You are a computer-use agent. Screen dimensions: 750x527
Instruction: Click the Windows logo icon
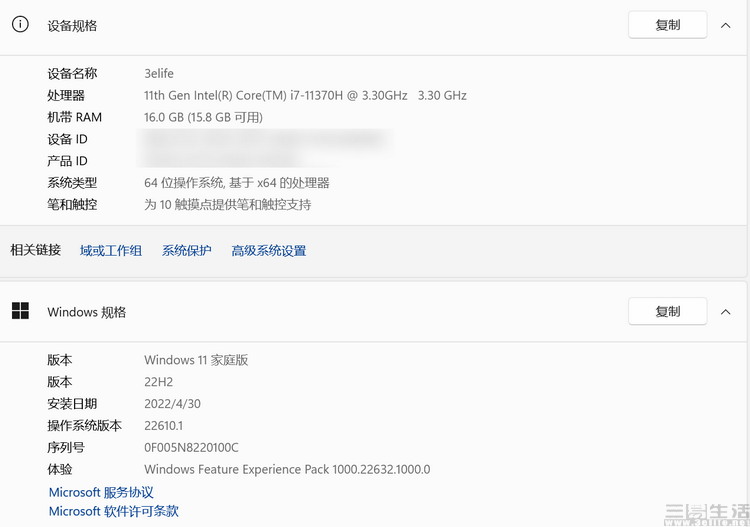tap(20, 311)
